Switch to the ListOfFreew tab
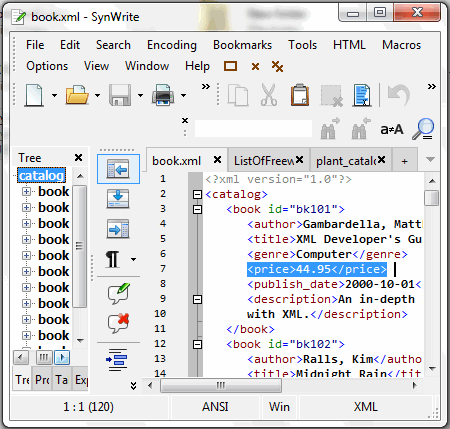The image size is (450, 429). point(264,161)
